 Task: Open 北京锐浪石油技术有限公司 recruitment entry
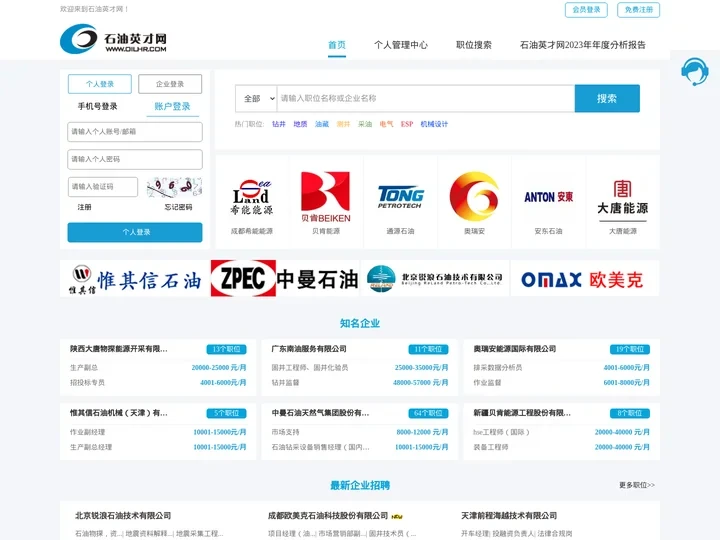click(x=123, y=516)
